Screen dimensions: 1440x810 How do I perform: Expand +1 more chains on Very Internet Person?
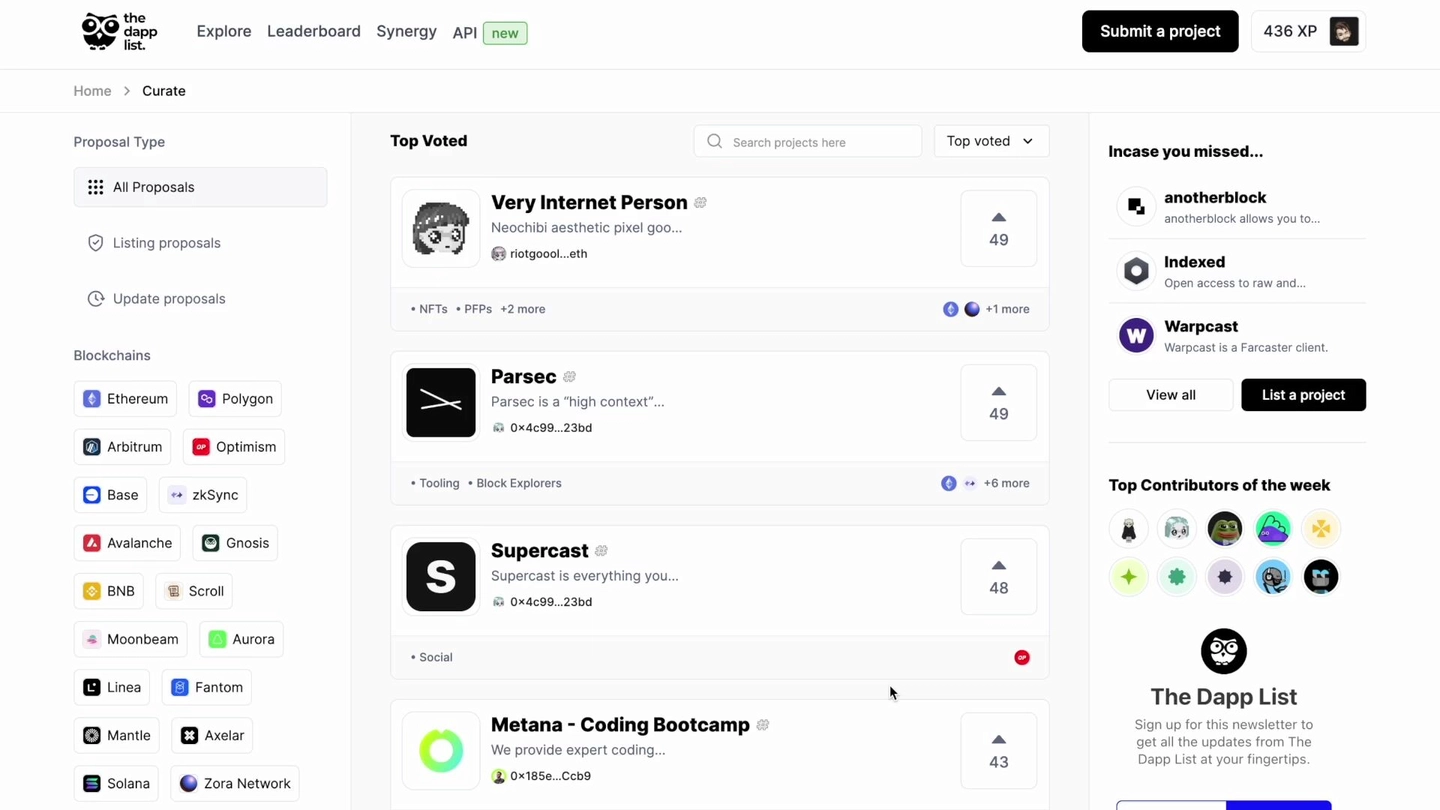tap(1007, 309)
